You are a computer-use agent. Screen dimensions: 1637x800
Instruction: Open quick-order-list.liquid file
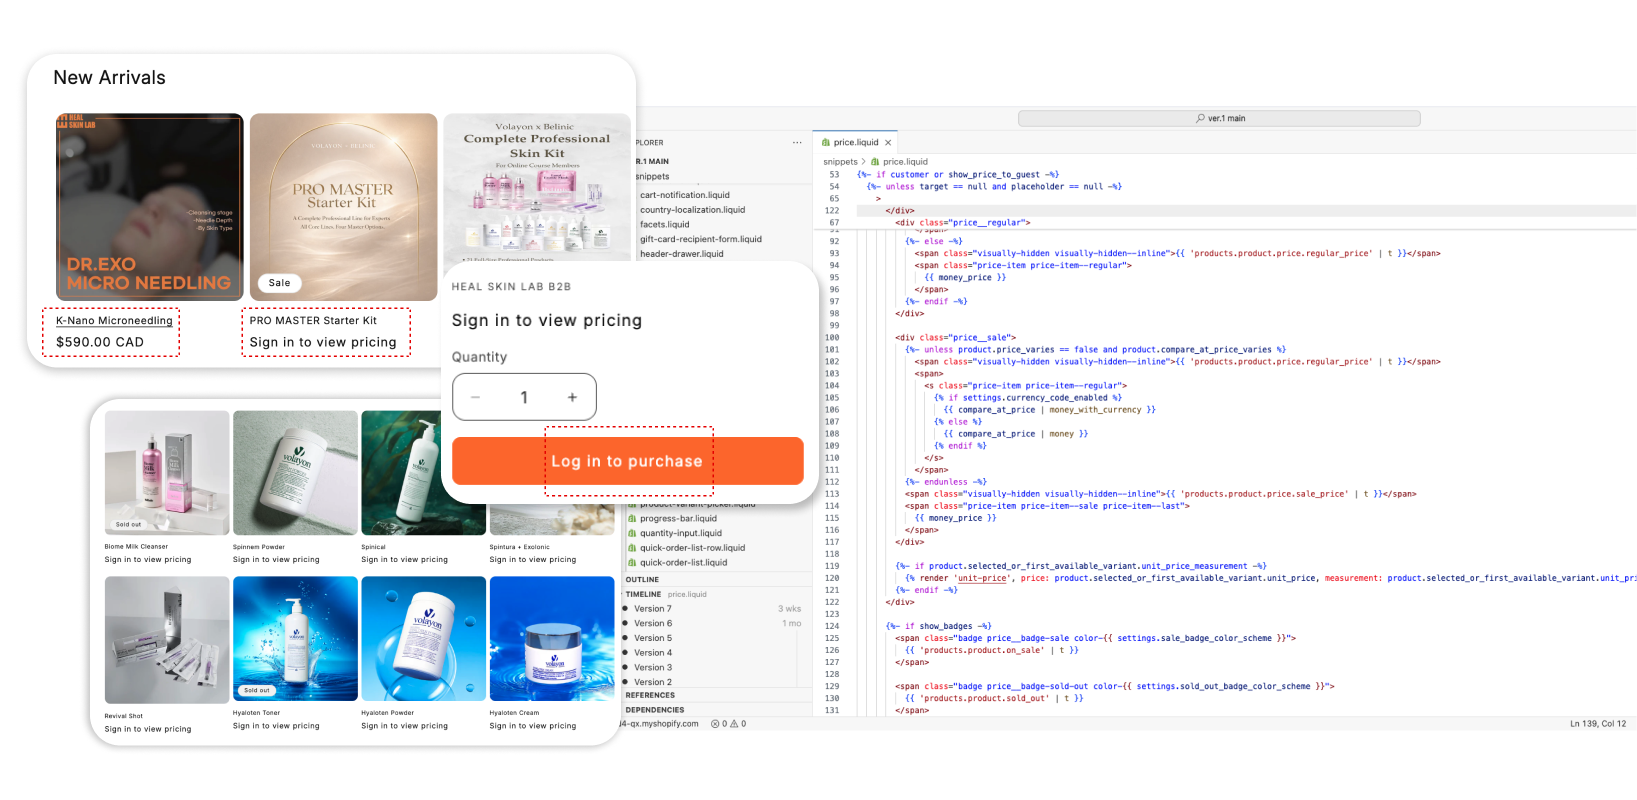[x=683, y=563]
